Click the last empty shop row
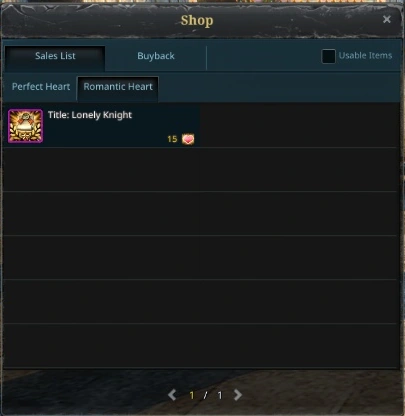 pyautogui.click(x=200, y=345)
